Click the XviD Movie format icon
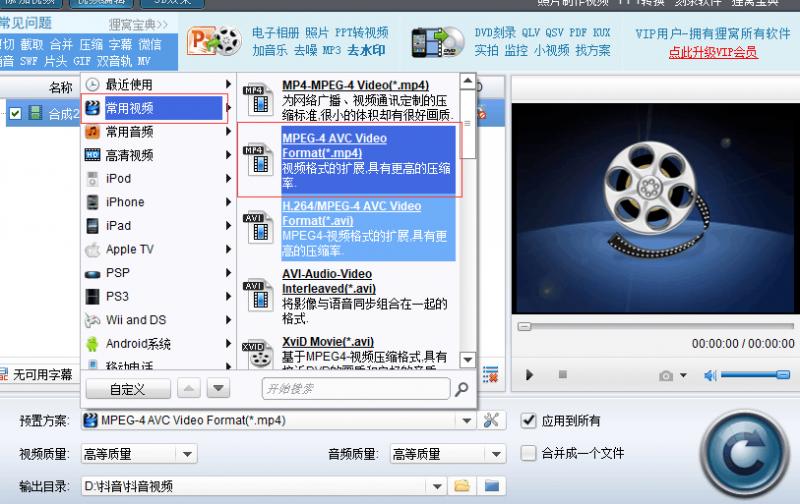Screen dimensions: 800x504 pyautogui.click(x=259, y=354)
